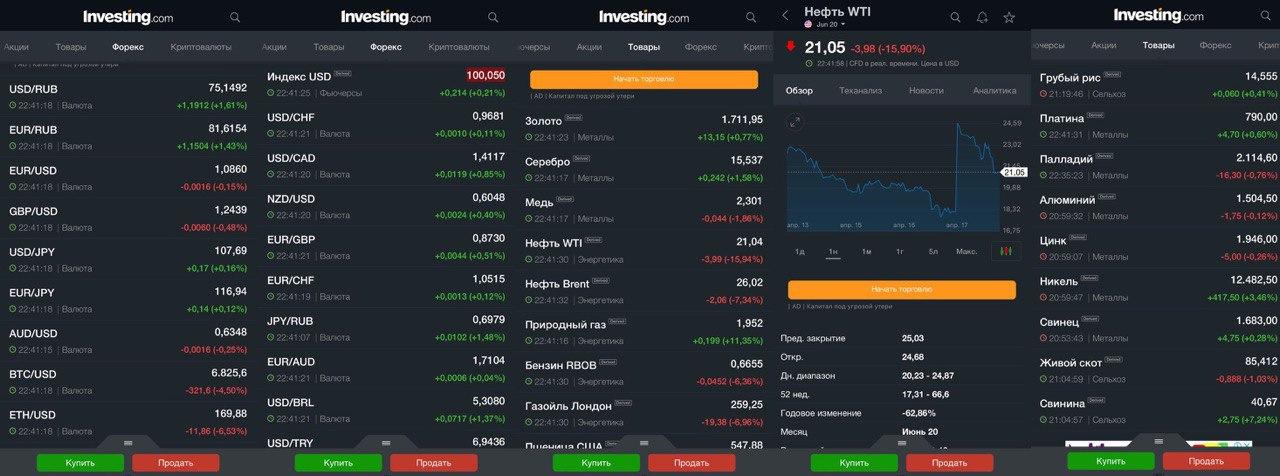
Task: Open the BTC/USD quote row
Action: click(128, 381)
